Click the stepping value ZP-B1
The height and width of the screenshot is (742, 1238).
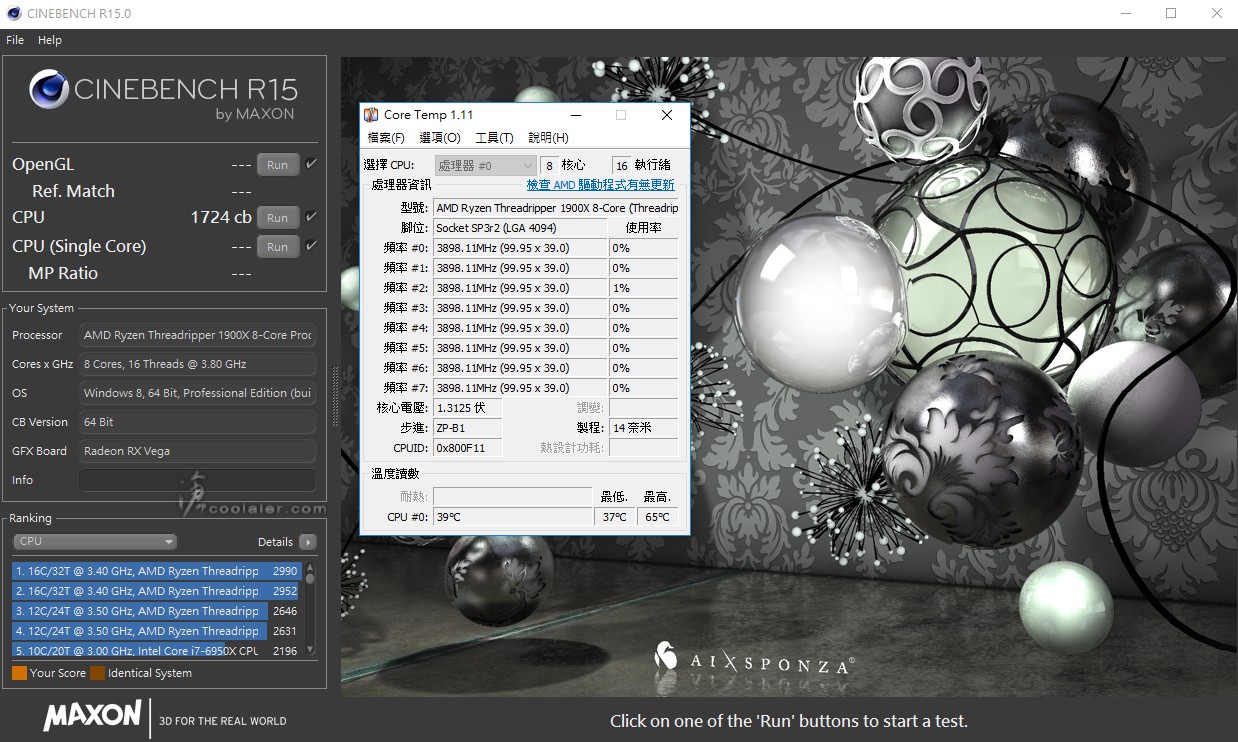pyautogui.click(x=467, y=428)
